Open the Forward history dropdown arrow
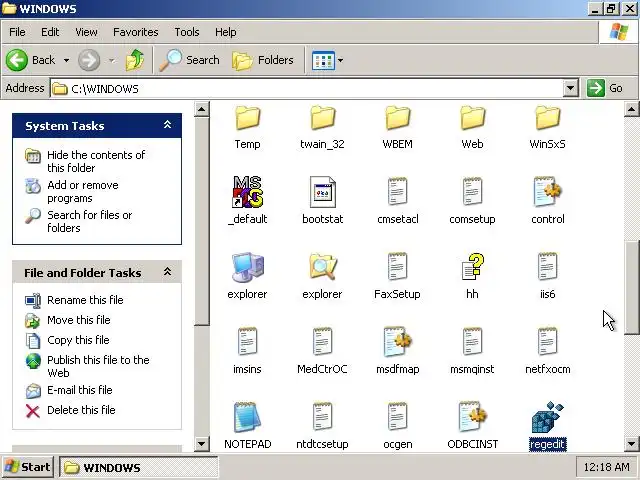The height and width of the screenshot is (480, 640). pos(111,60)
